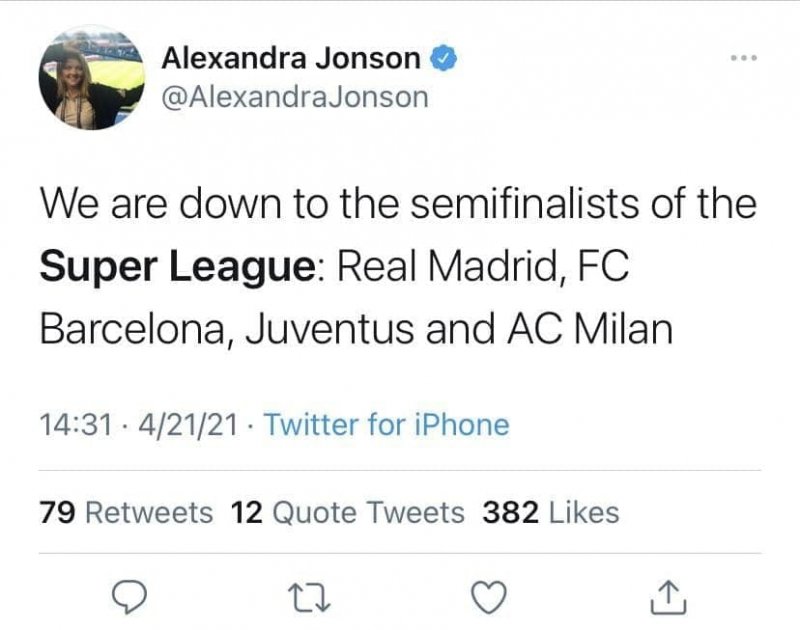800x630 pixels.
Task: Open the @AlexandraJonson handle
Action: pyautogui.click(x=294, y=97)
